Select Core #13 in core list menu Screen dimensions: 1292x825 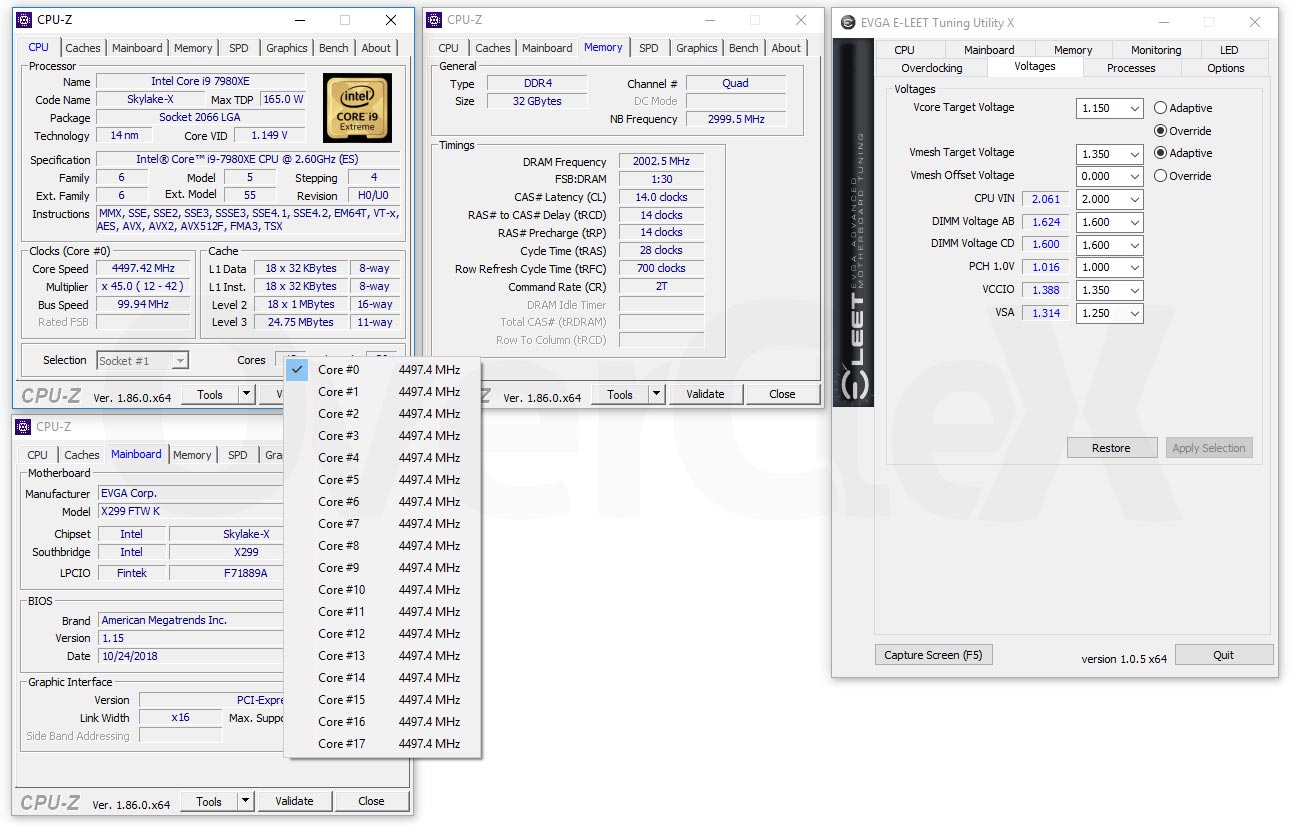(383, 656)
